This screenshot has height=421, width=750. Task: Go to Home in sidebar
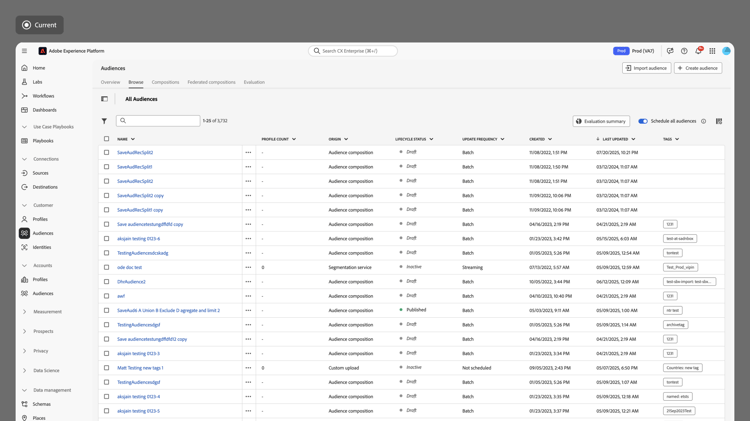39,68
